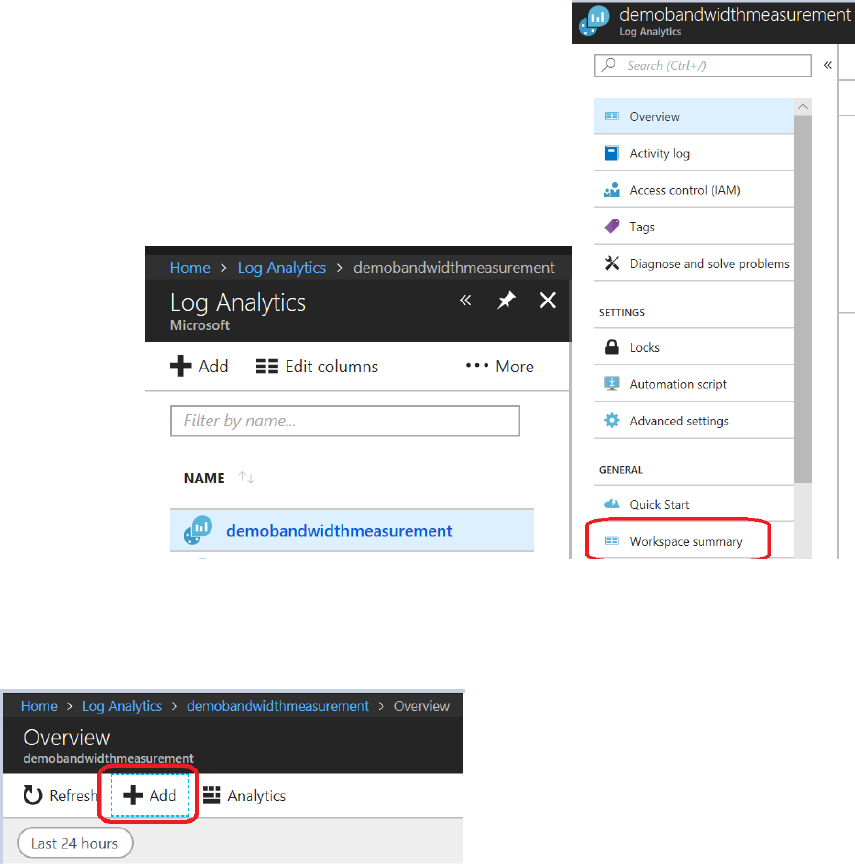This screenshot has height=864, width=855.
Task: Close the Log Analytics blade
Action: click(x=548, y=300)
